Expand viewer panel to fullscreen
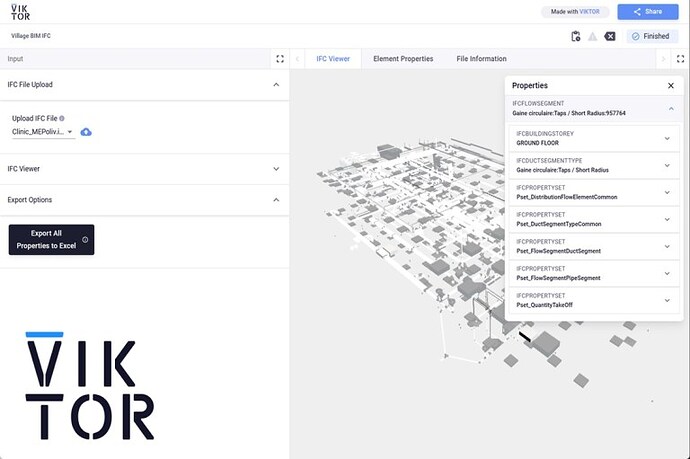This screenshot has height=459, width=690. pos(680,59)
